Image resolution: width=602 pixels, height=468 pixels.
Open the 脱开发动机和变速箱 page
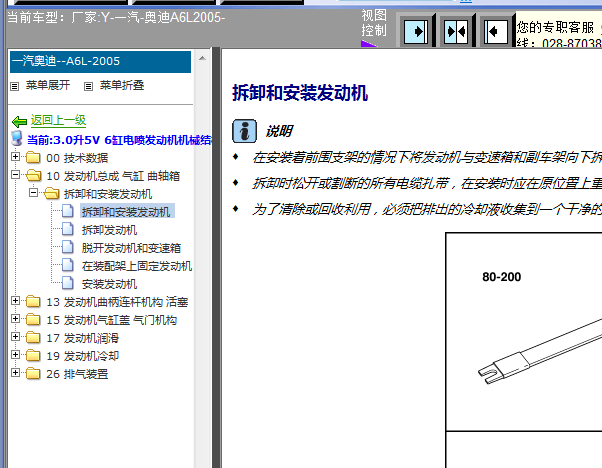pos(131,248)
